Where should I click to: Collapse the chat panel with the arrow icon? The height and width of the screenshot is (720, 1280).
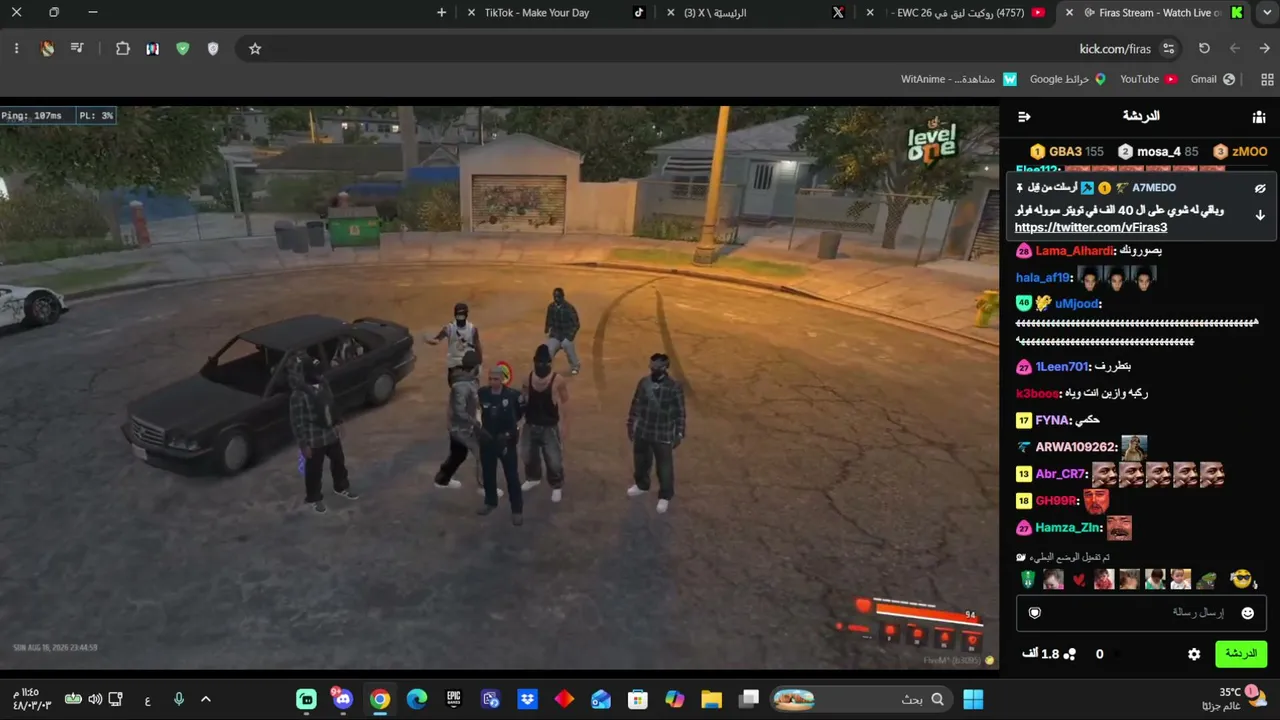(x=1024, y=117)
